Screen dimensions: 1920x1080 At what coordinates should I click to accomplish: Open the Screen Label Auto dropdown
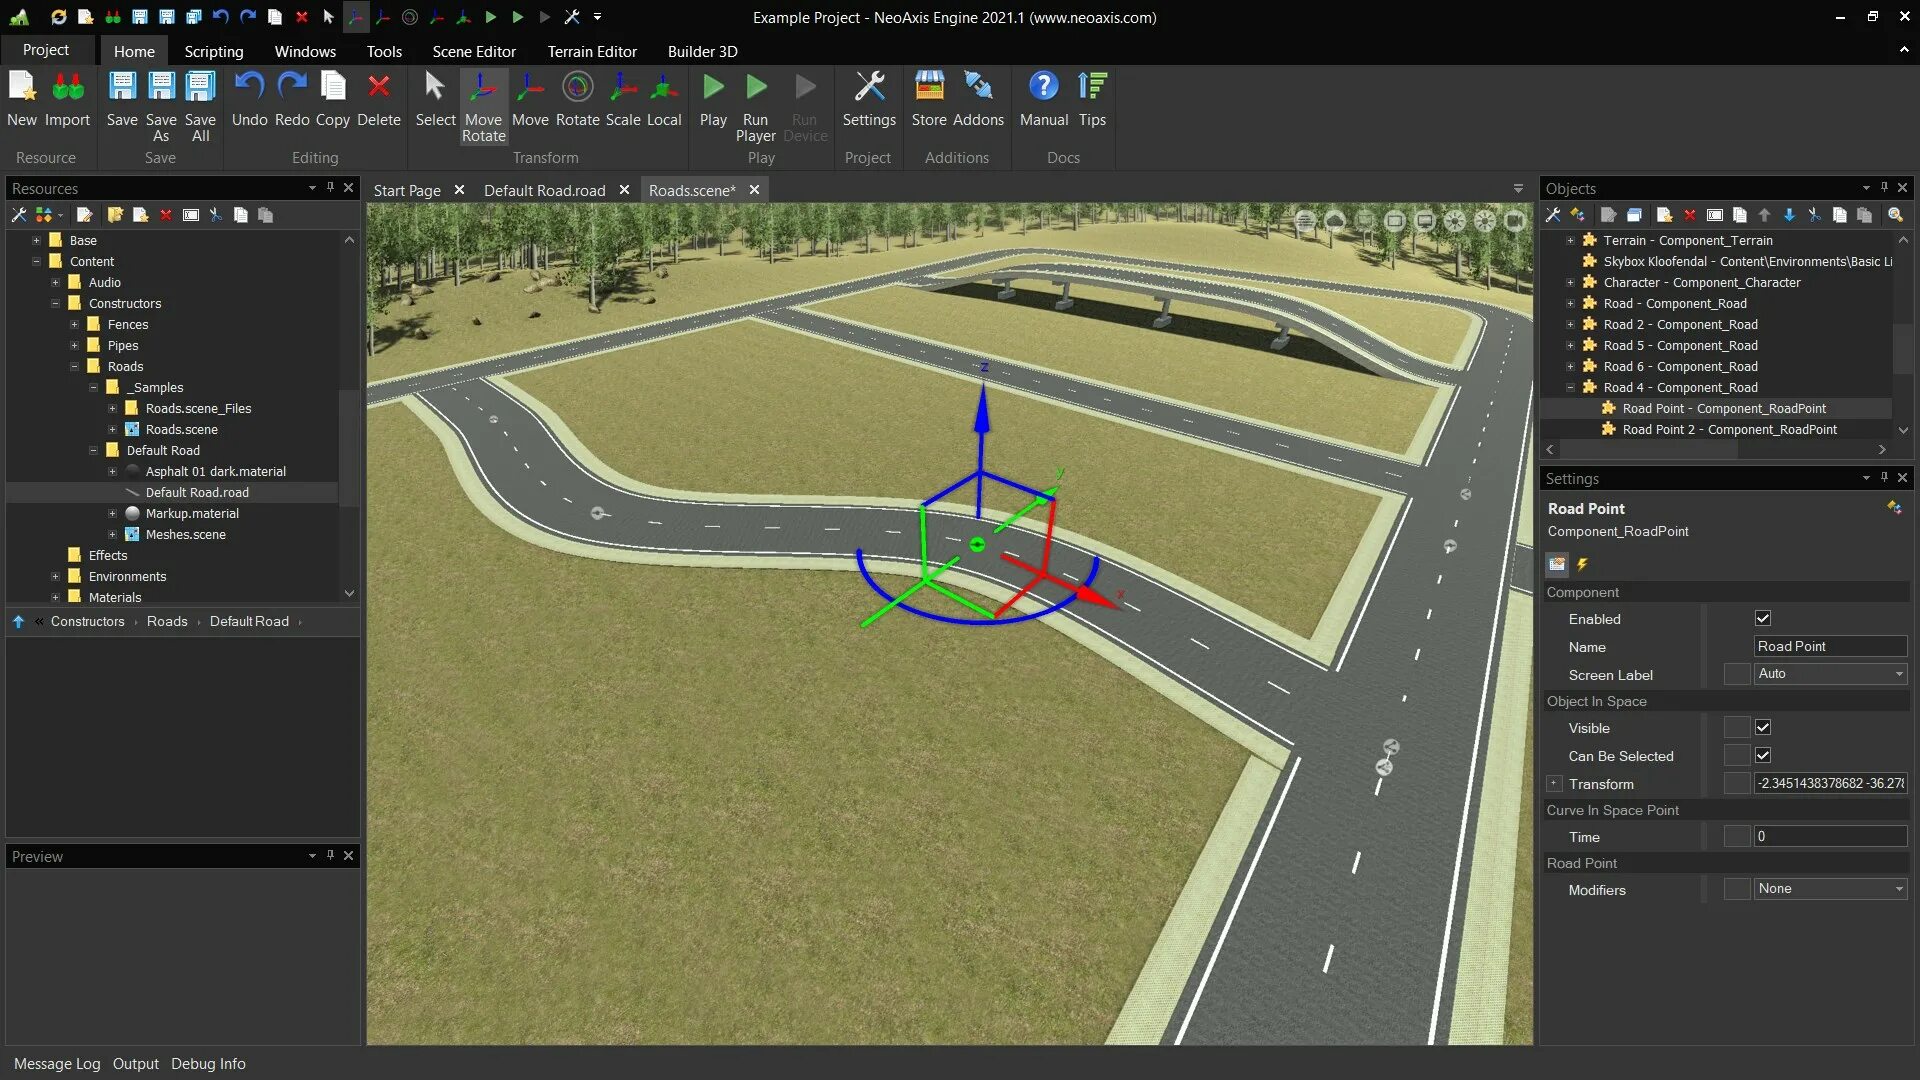point(1829,674)
